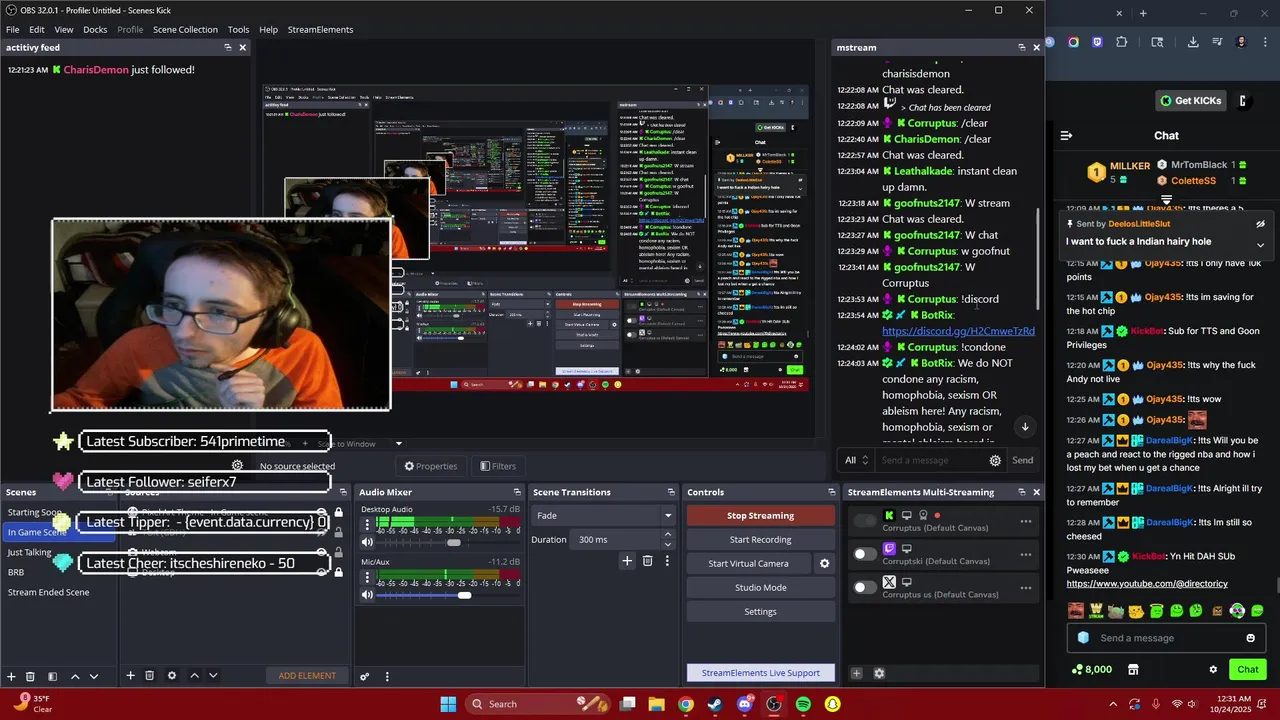Open Fade transition dropdown
Viewport: 1280px width, 720px height.
[603, 516]
